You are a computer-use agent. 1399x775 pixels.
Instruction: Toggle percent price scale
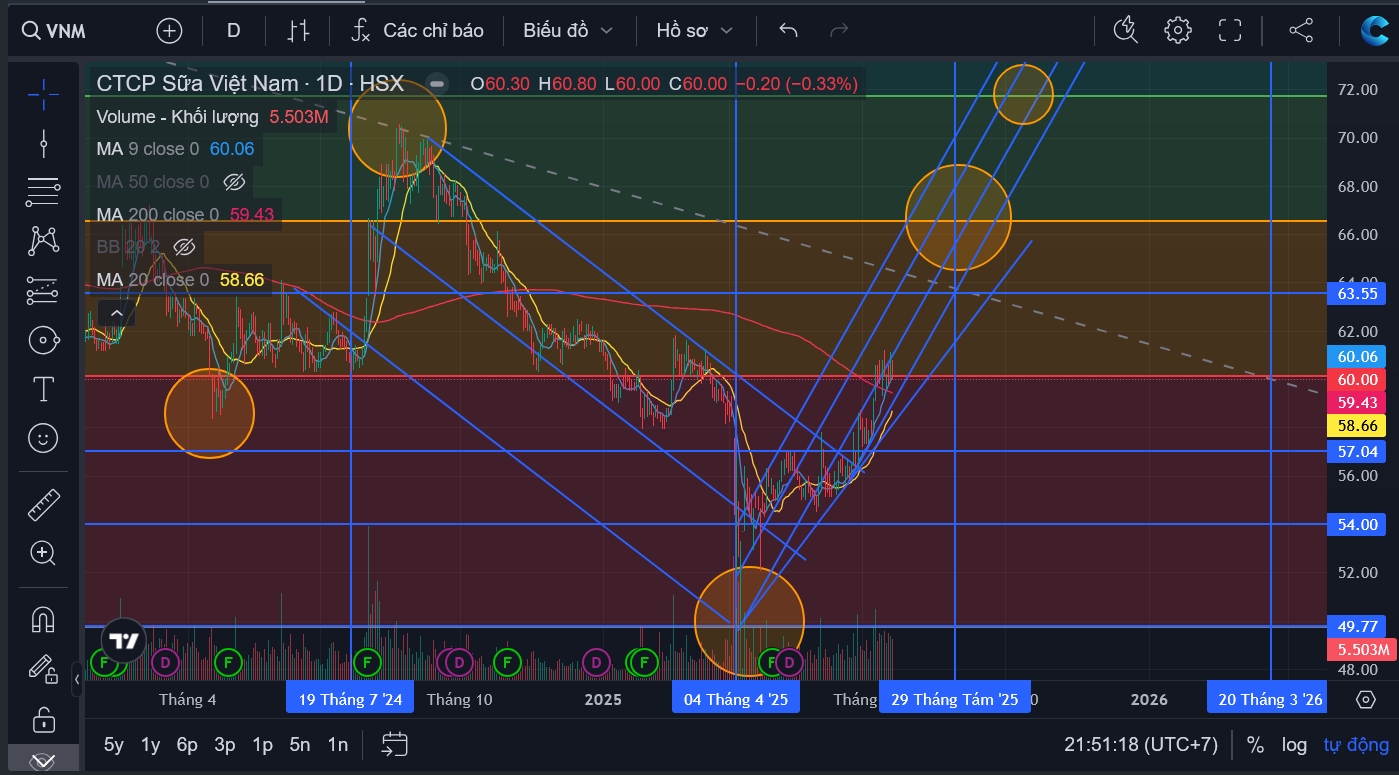[x=1255, y=745]
